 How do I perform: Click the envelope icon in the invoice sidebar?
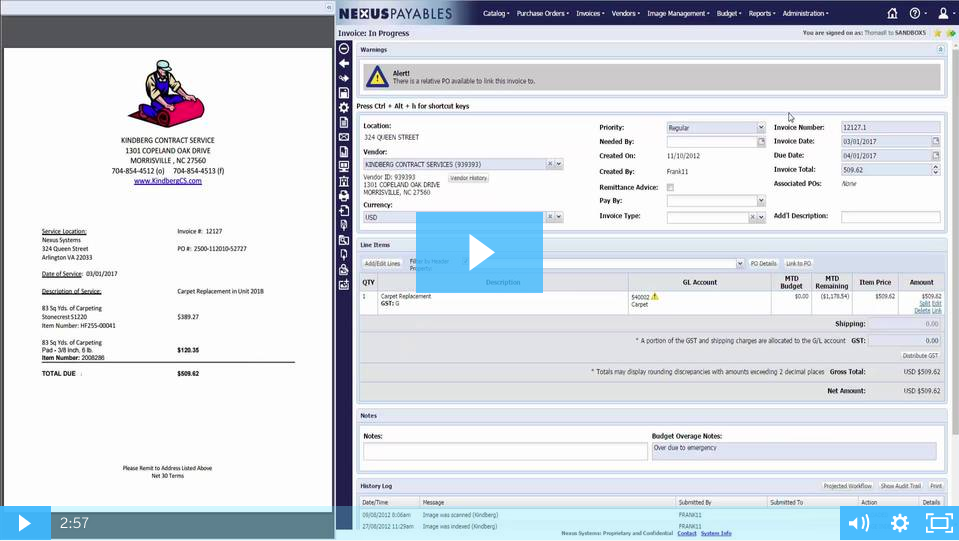click(344, 137)
